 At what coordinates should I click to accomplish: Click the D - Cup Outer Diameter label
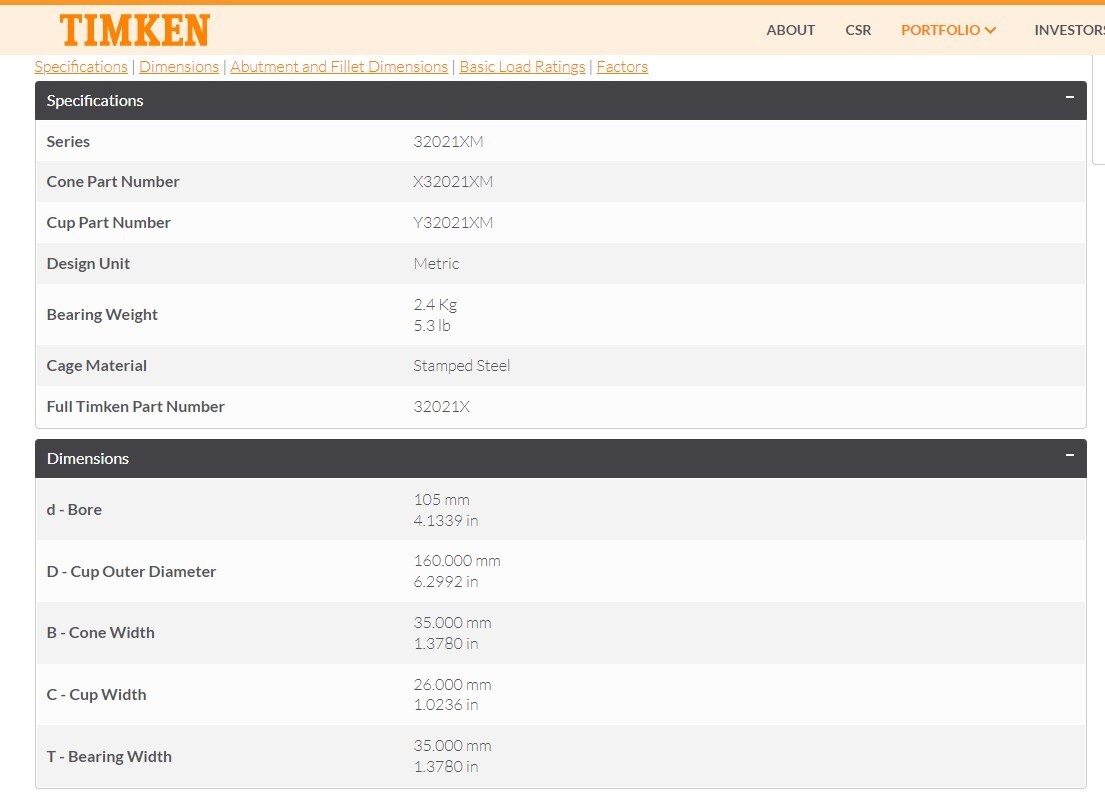tap(131, 571)
